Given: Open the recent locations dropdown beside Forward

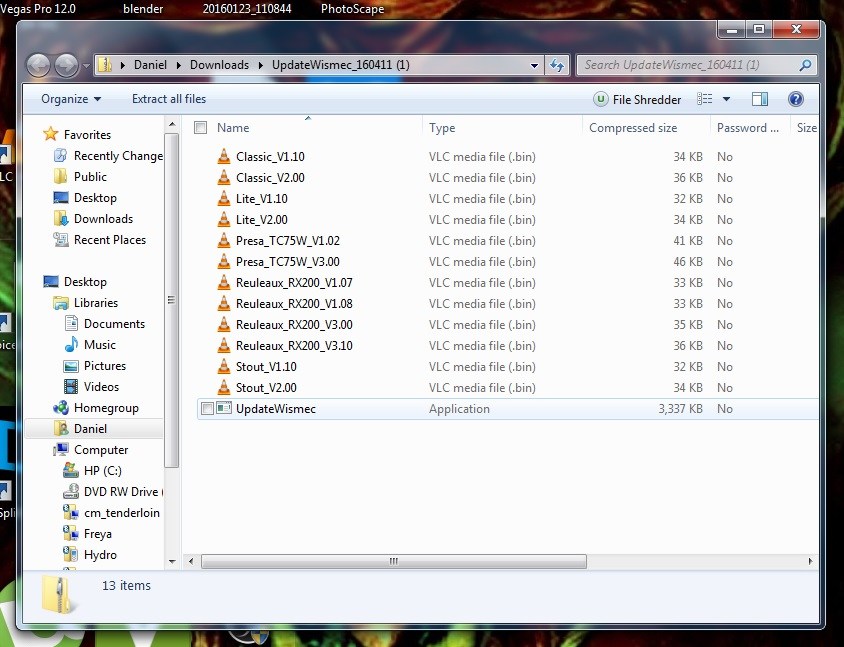Looking at the screenshot, I should [86, 66].
